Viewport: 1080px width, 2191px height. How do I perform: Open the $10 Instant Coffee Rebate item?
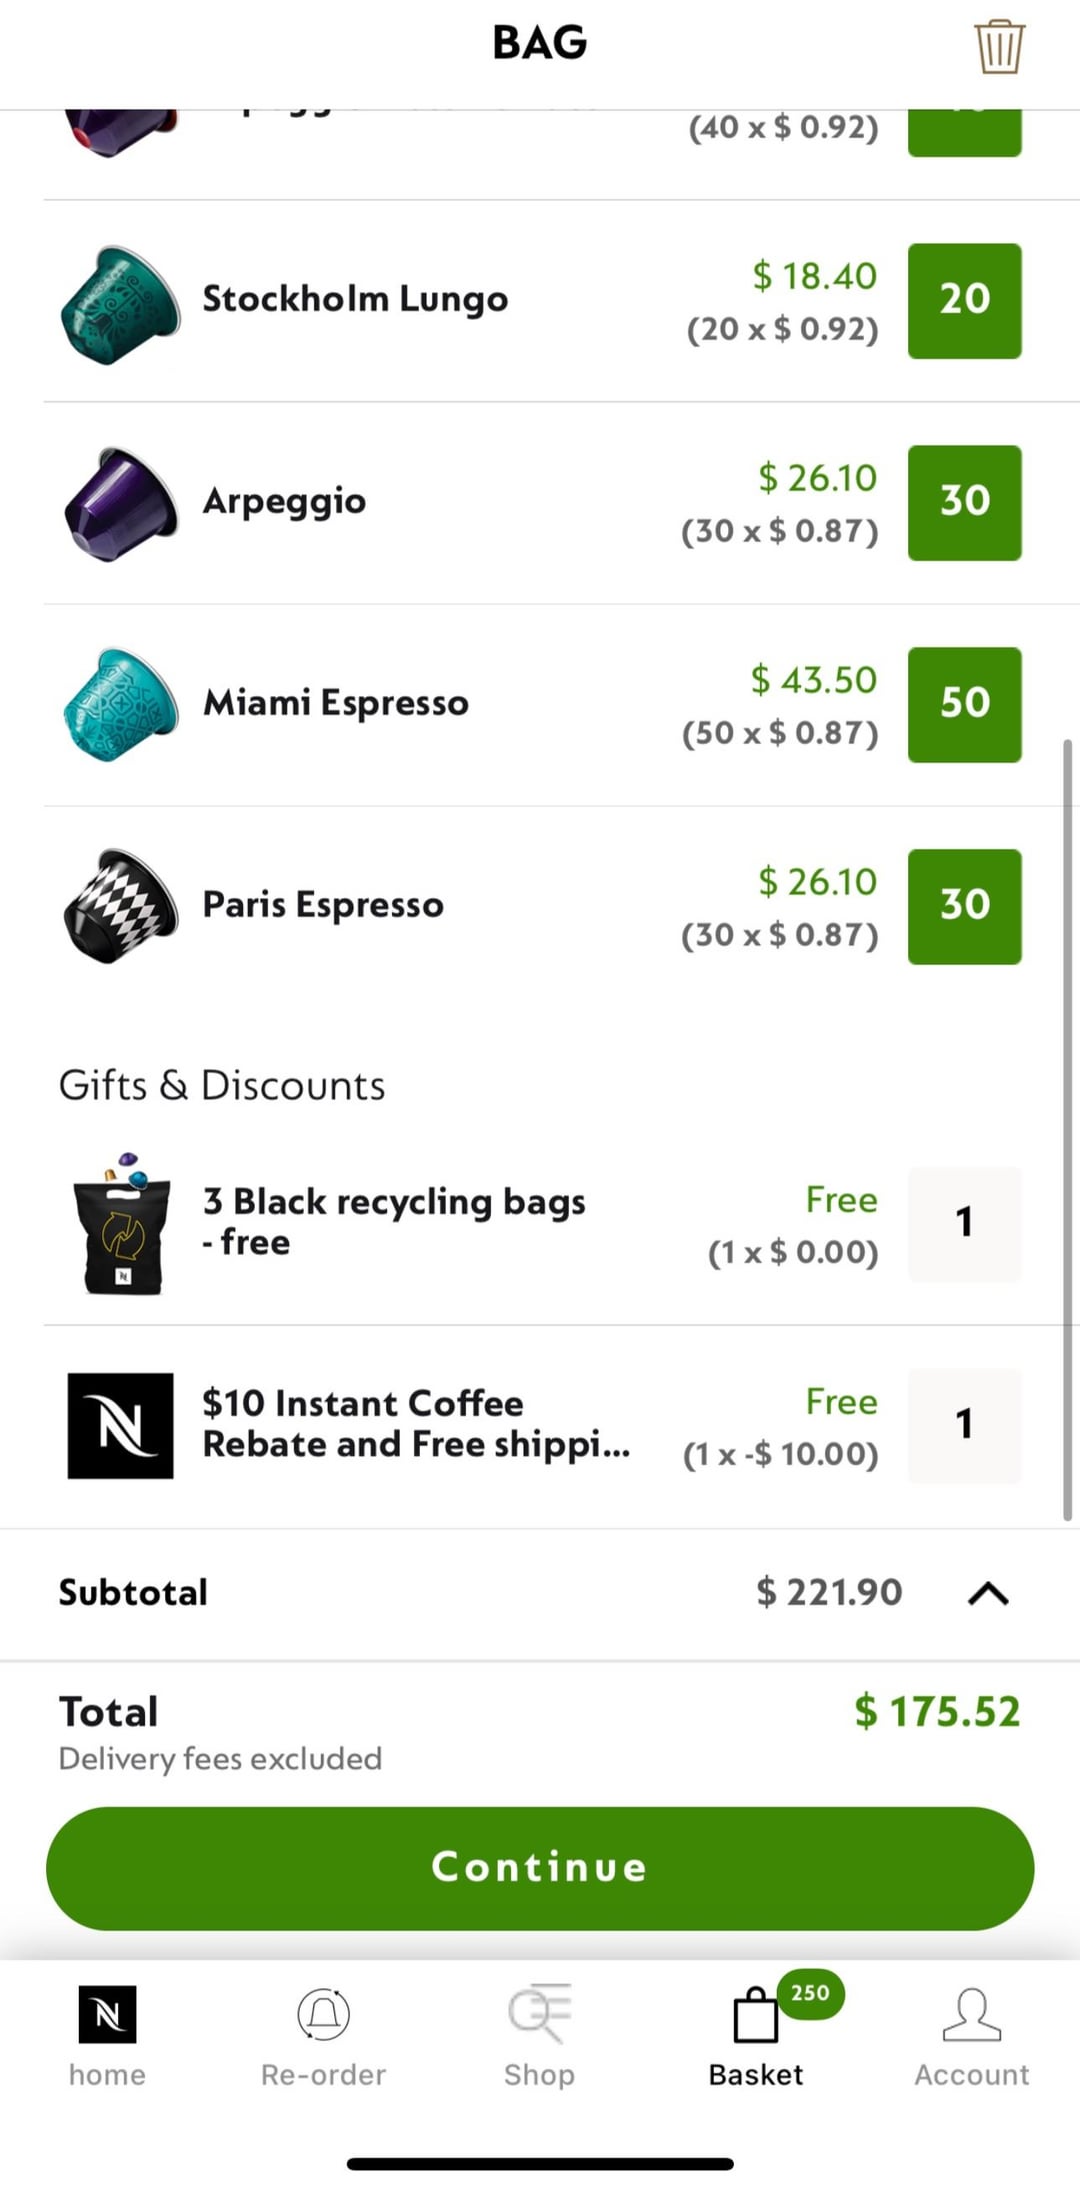415,1424
